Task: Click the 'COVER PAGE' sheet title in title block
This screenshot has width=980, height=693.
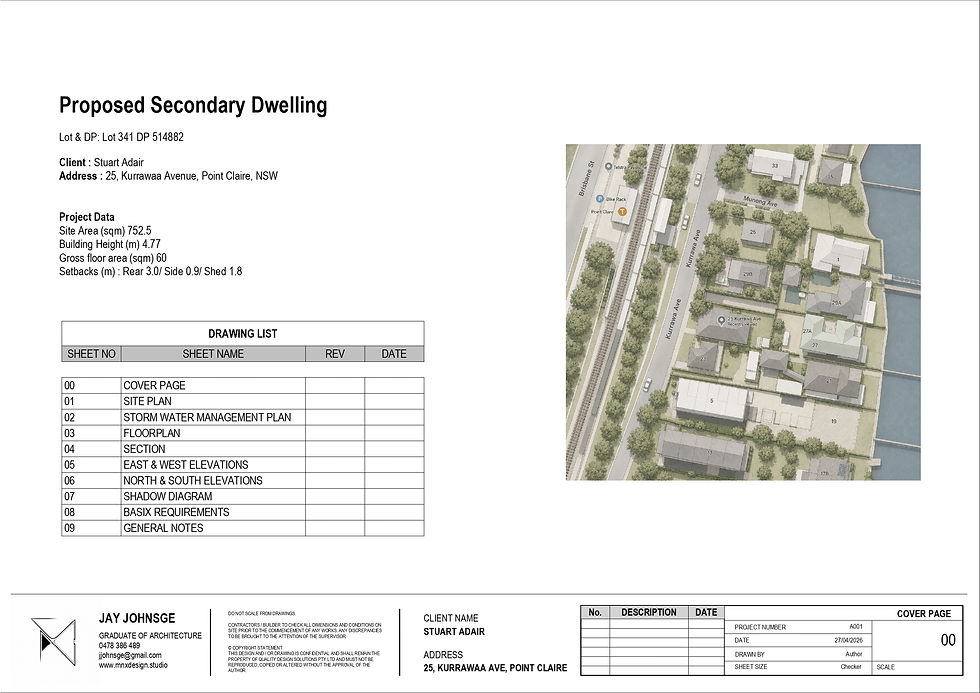Action: pyautogui.click(x=924, y=614)
